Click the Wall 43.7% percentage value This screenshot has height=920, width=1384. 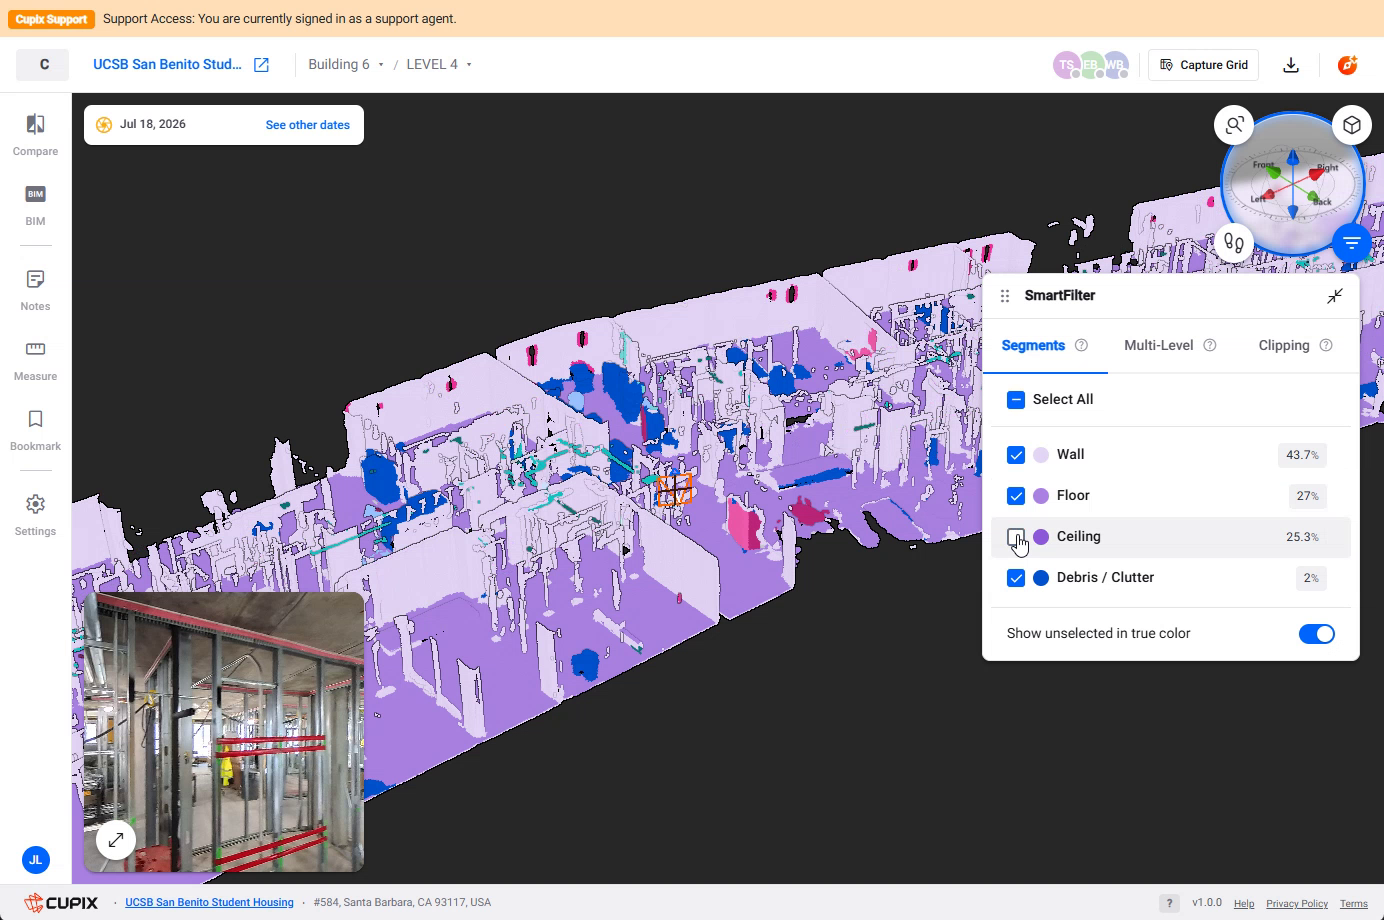click(1302, 455)
